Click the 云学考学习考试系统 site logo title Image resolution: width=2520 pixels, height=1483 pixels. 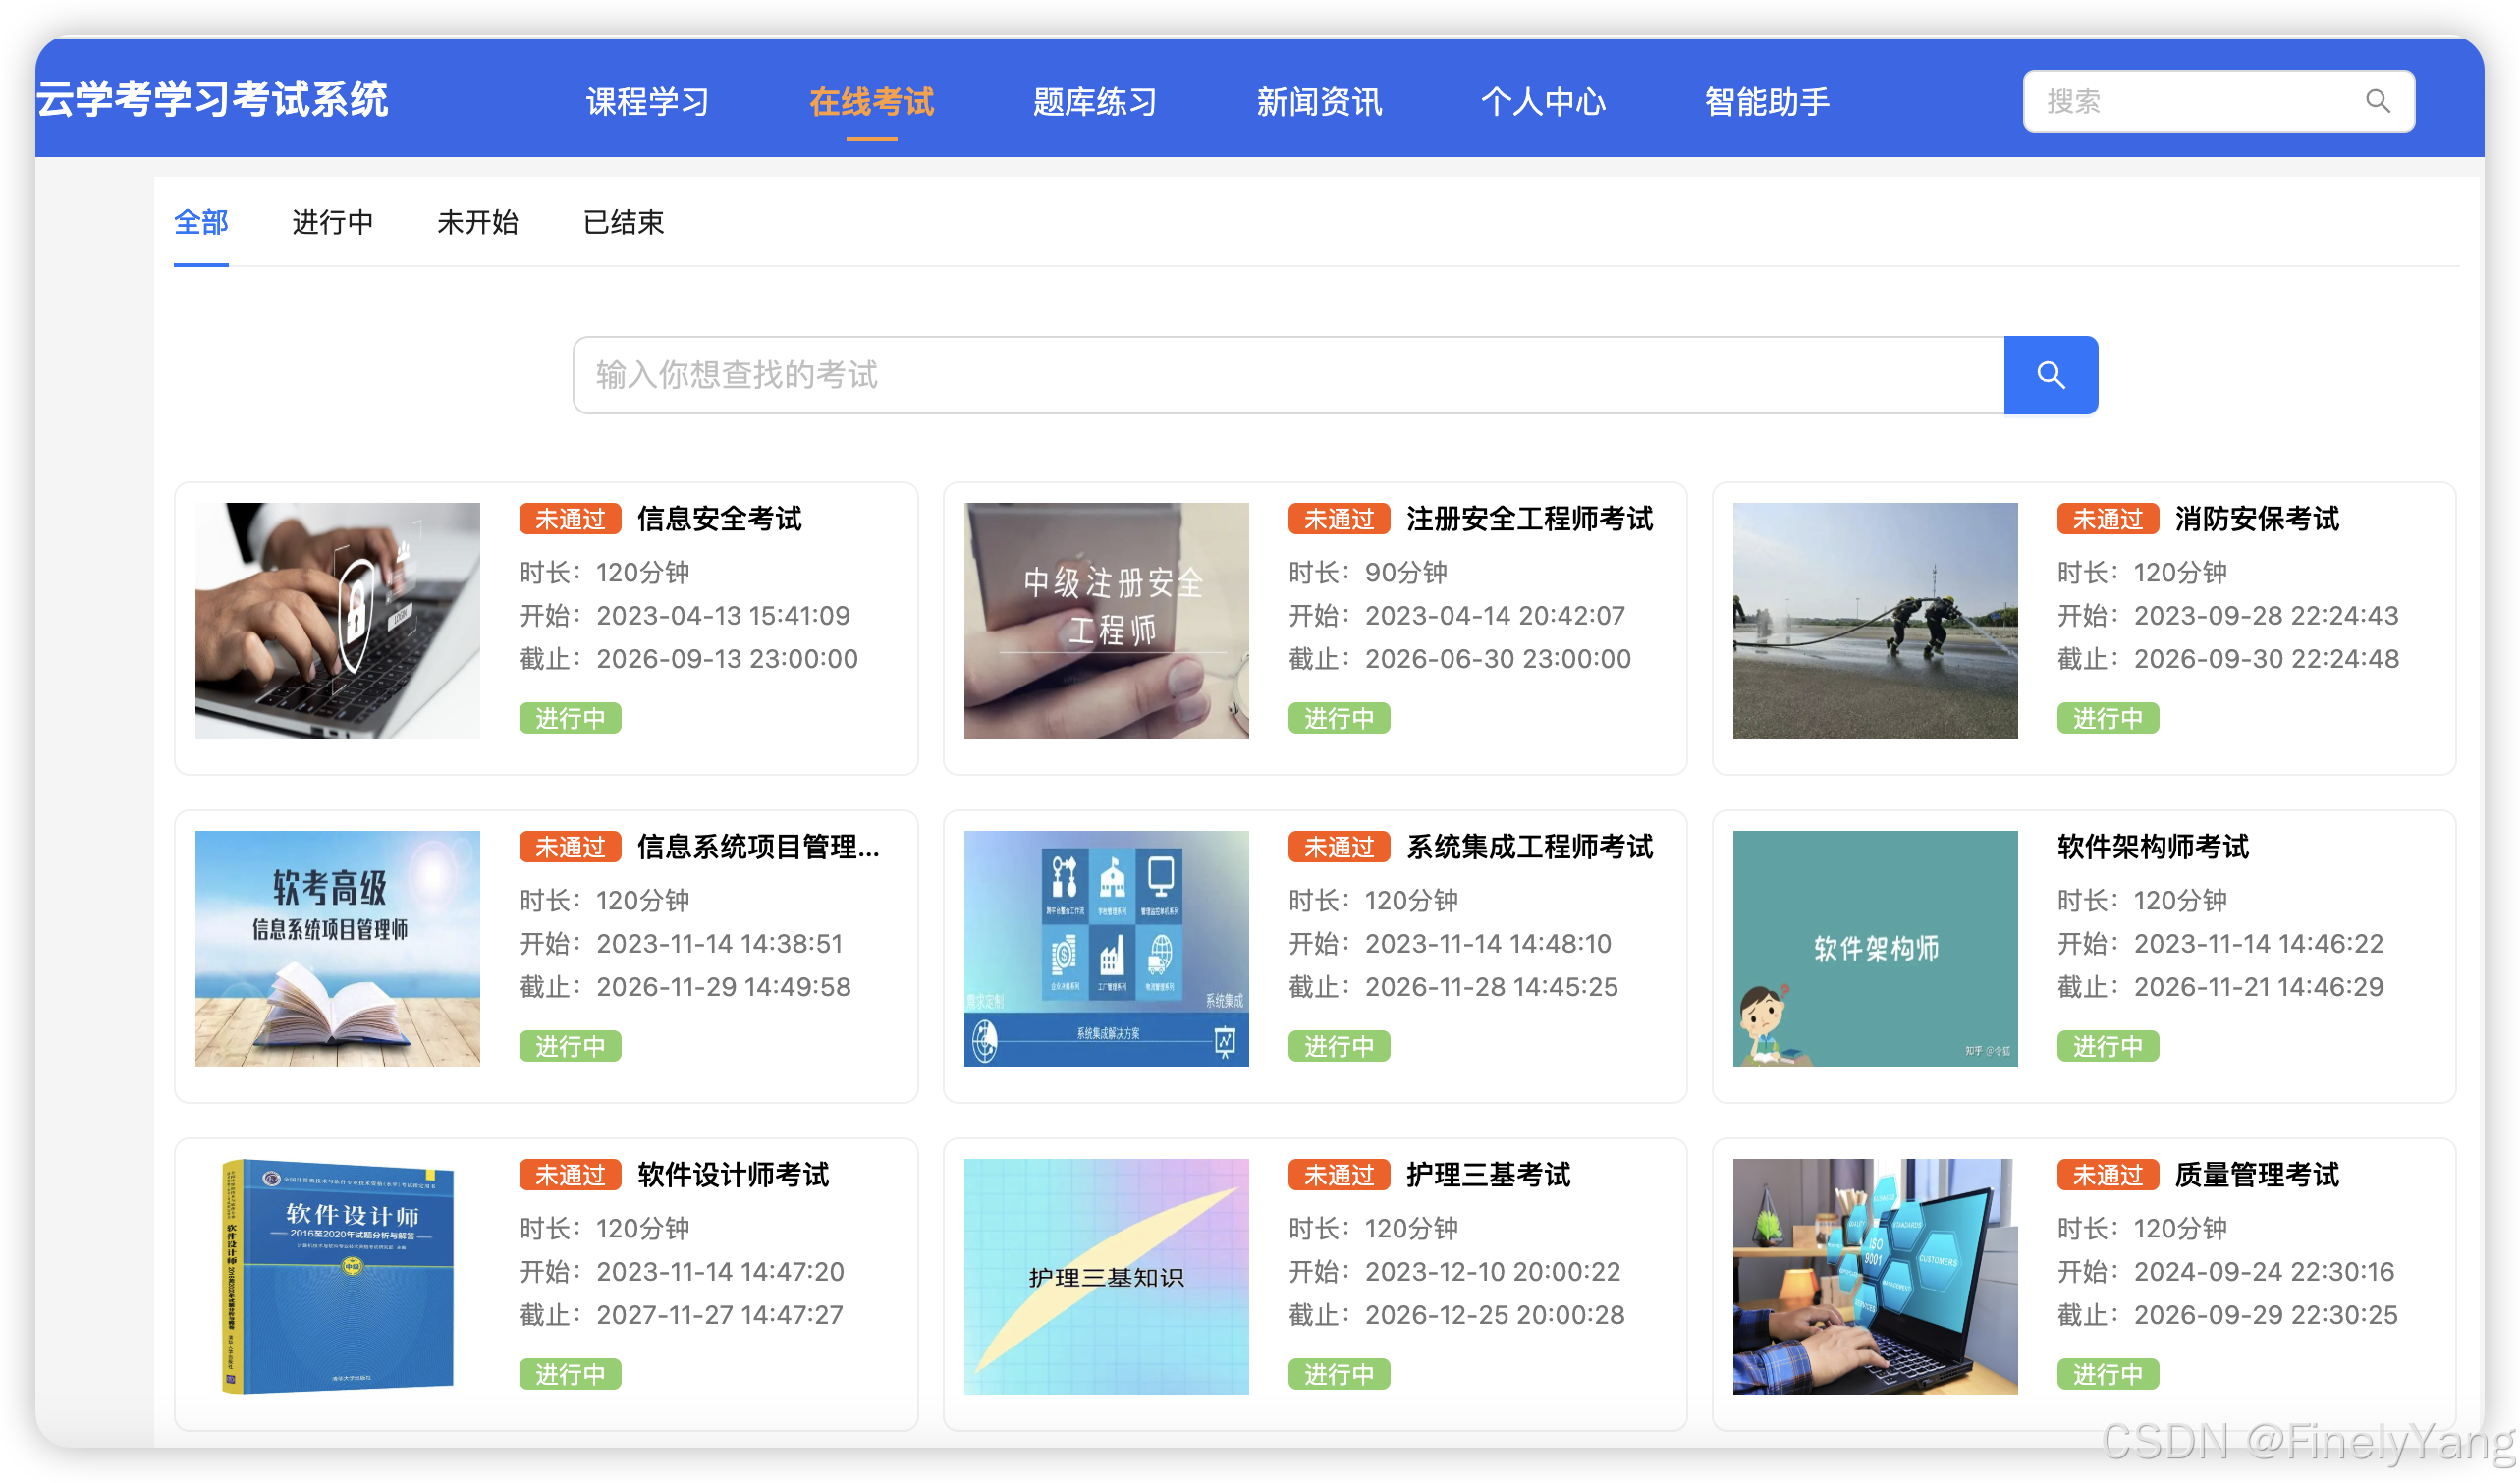click(x=212, y=99)
